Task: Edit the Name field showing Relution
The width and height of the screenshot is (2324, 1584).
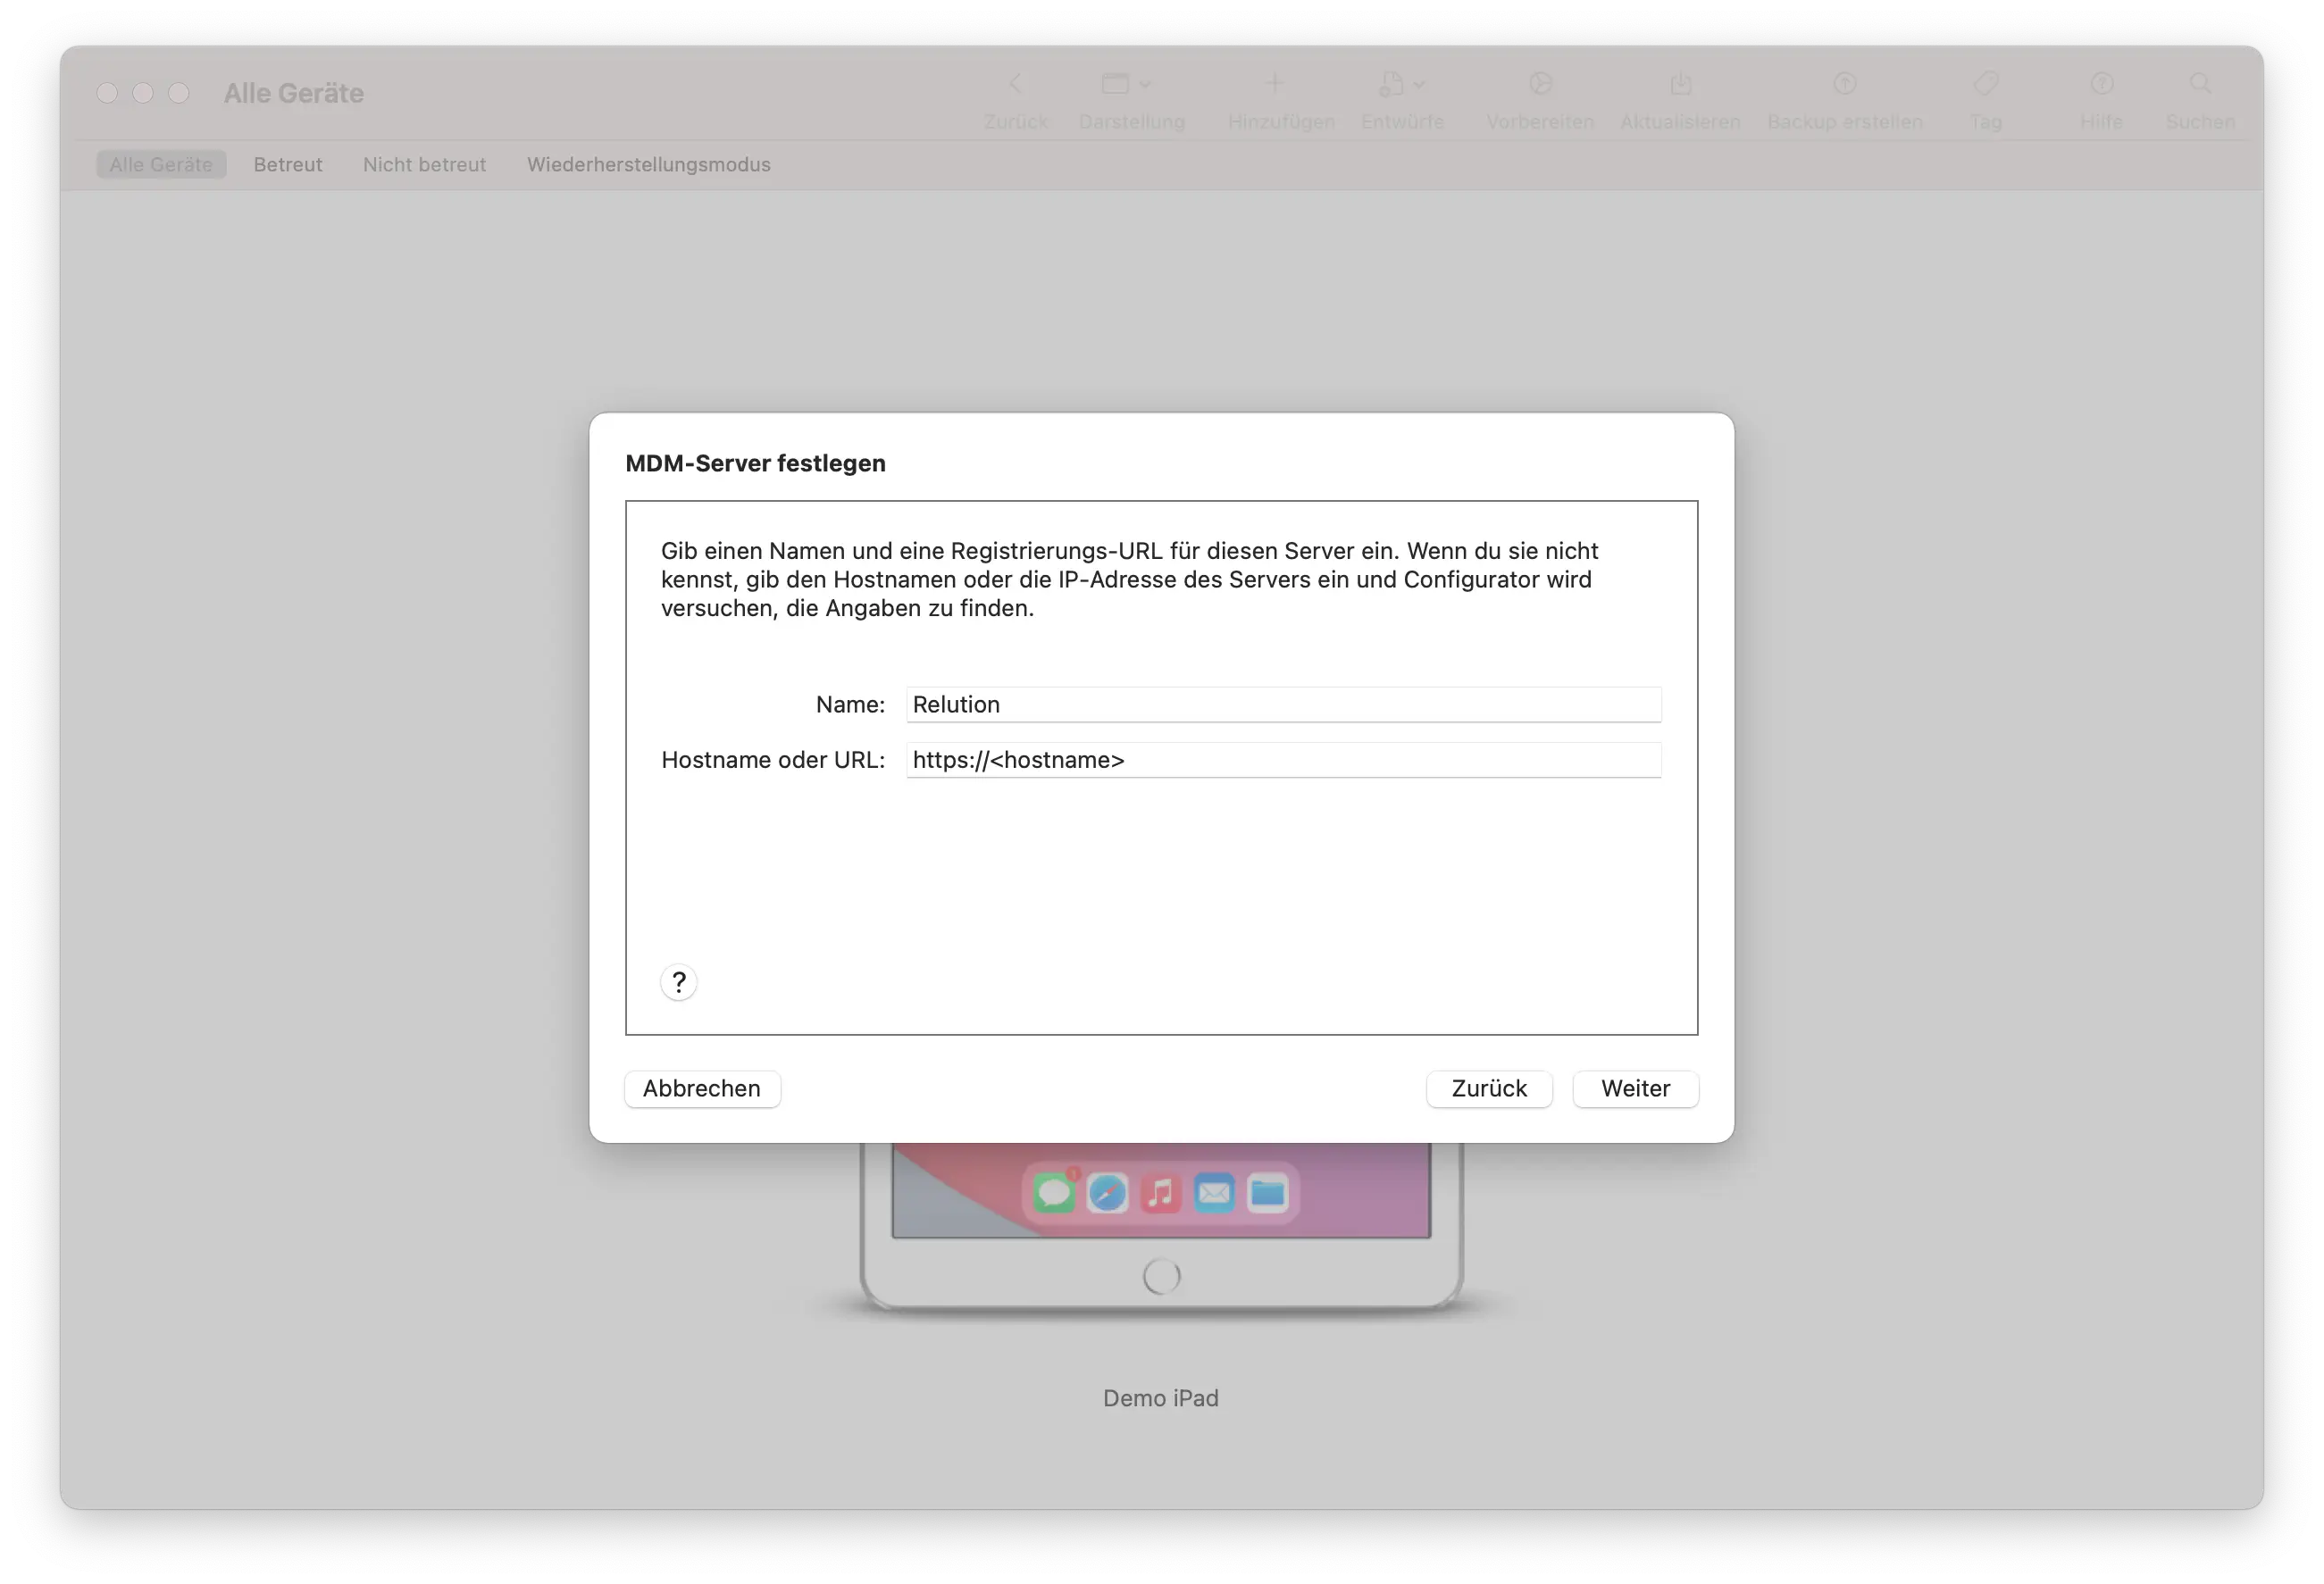Action: (1283, 704)
